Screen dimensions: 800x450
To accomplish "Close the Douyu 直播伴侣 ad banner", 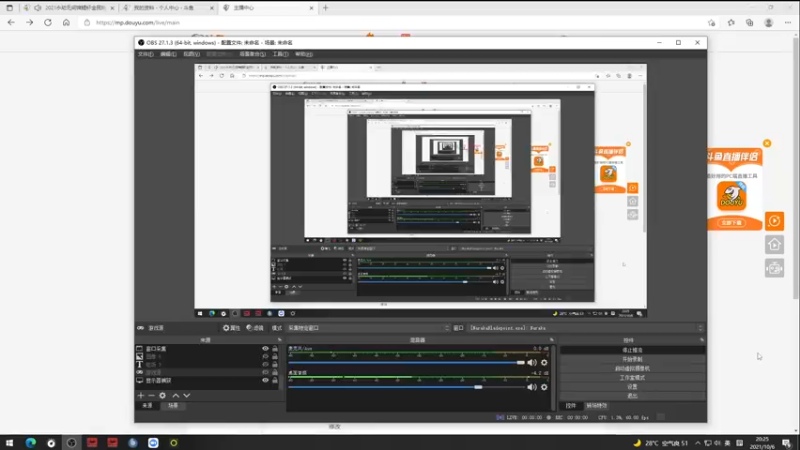I will 767,143.
